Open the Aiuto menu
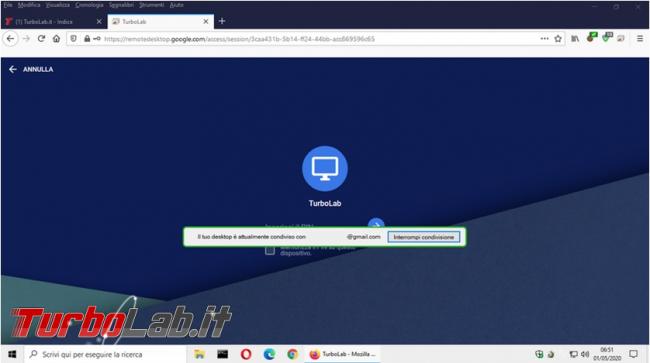Image resolution: width=650 pixels, height=363 pixels. coord(177,5)
